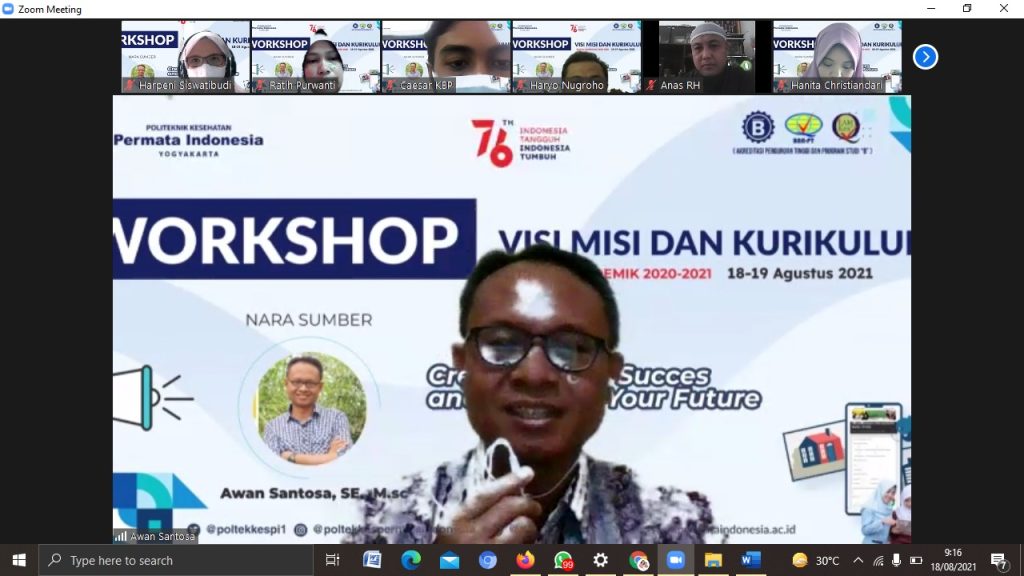Open the Wi-Fi network tray icon

point(878,560)
